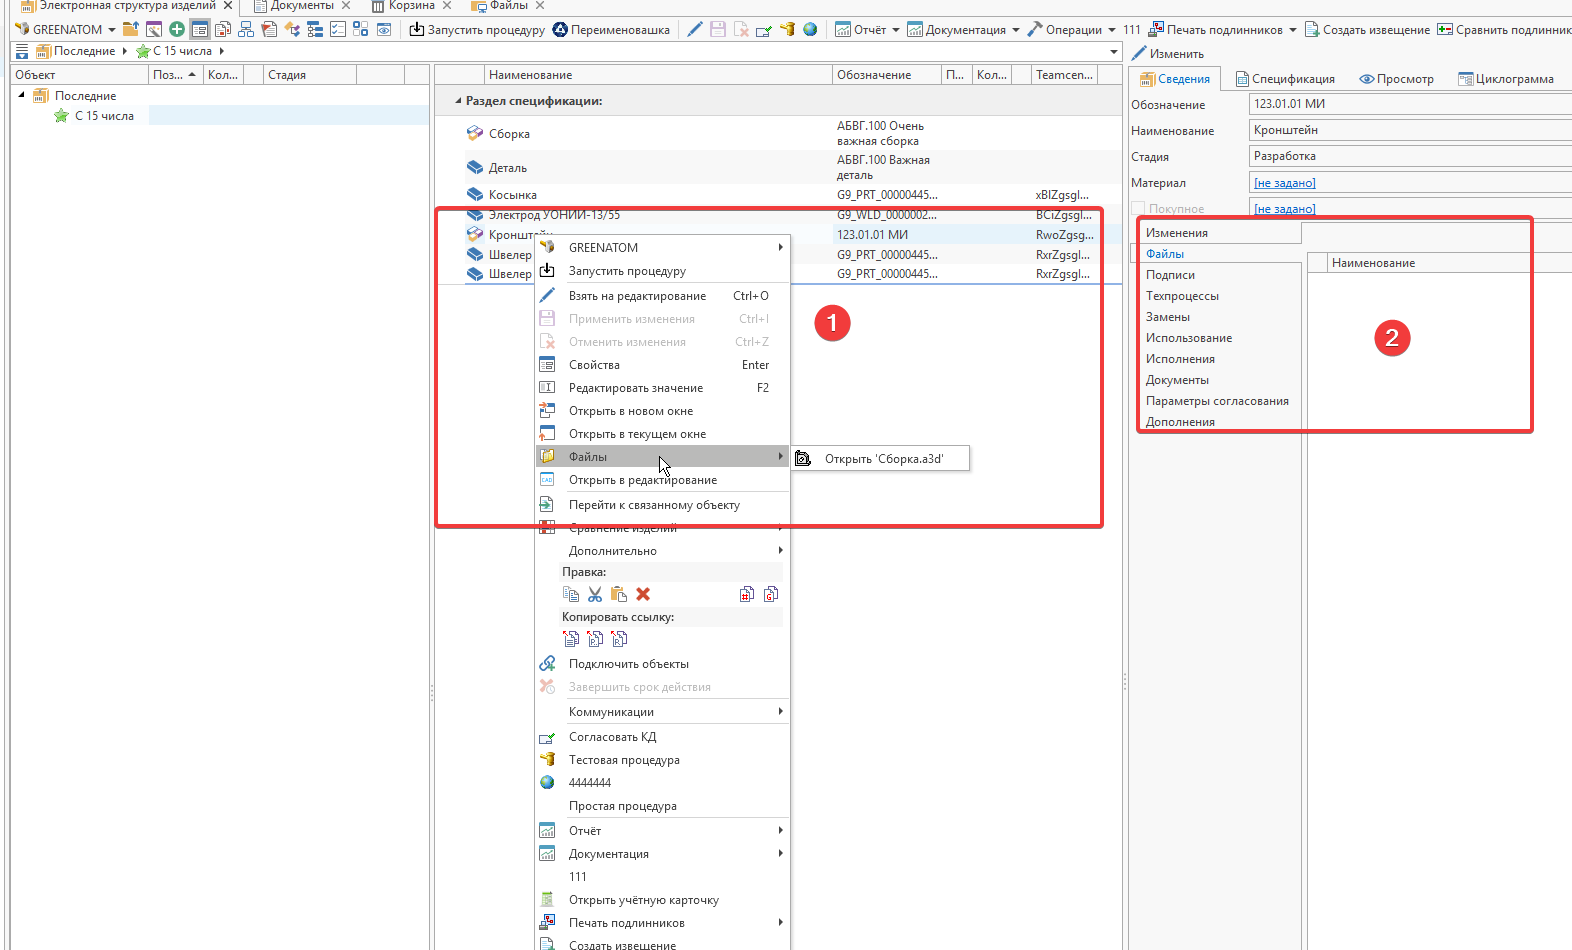
Task: Click the red X delete icon under Правка
Action: [x=643, y=594]
